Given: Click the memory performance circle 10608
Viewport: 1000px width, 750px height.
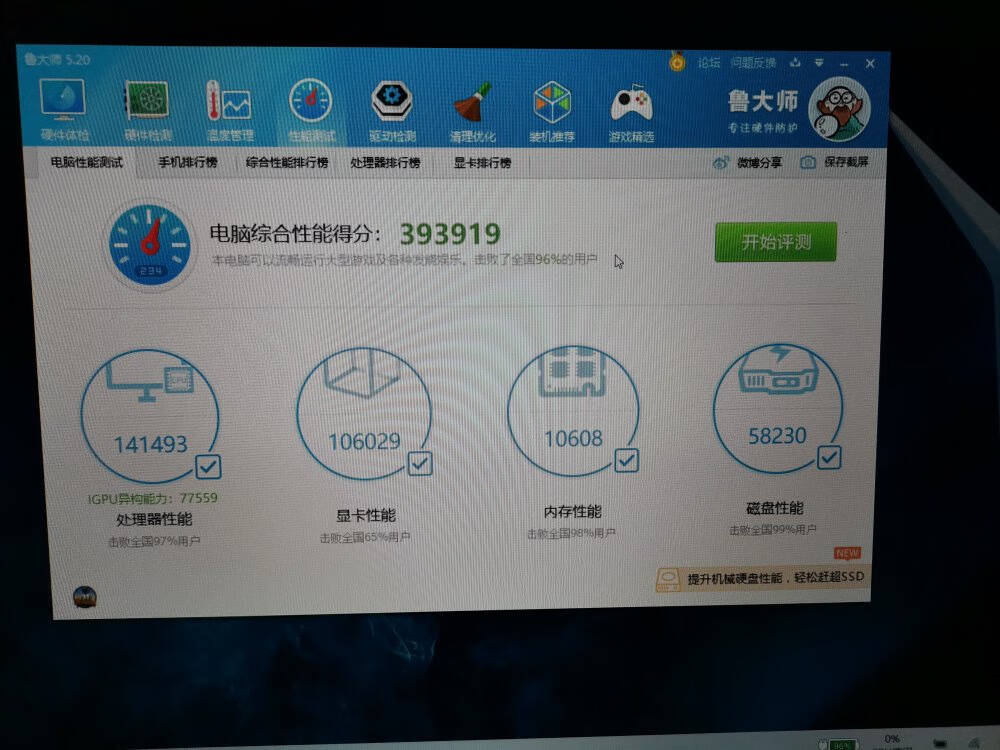Looking at the screenshot, I should [573, 411].
